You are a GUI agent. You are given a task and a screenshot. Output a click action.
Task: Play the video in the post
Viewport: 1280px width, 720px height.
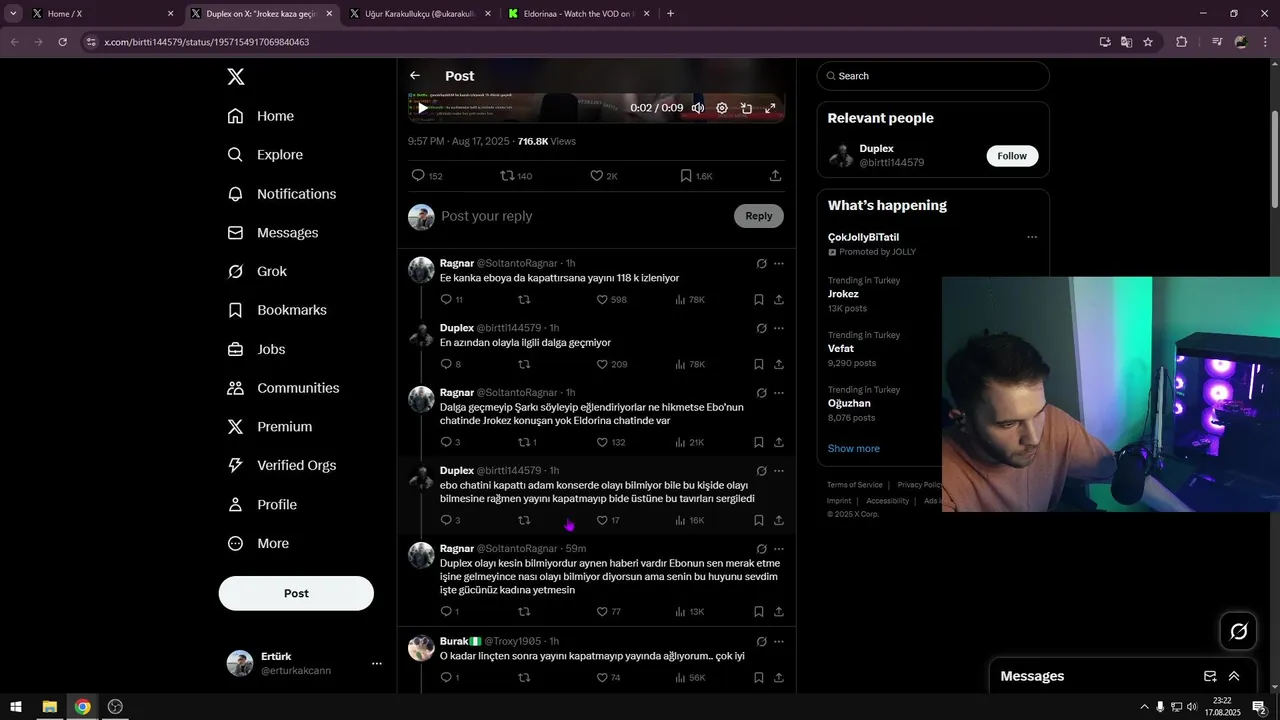tap(423, 108)
